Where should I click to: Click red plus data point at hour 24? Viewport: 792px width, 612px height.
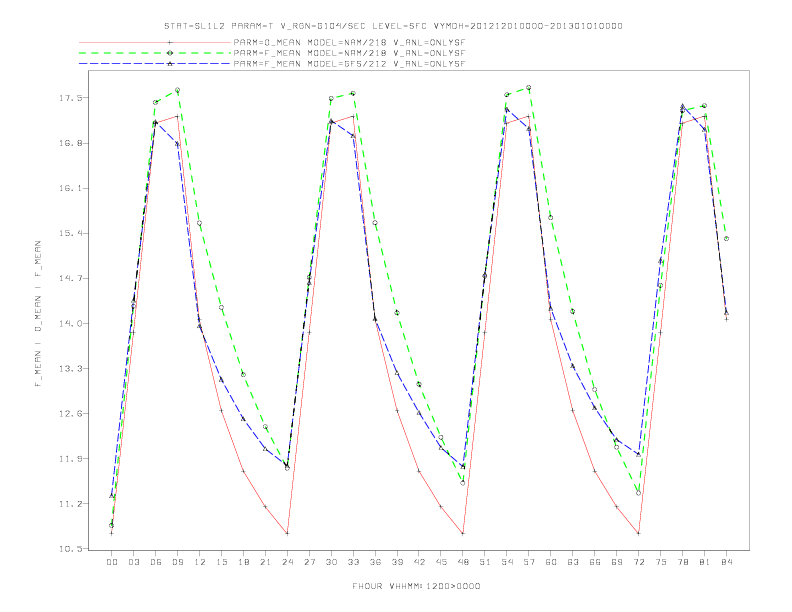pyautogui.click(x=287, y=533)
